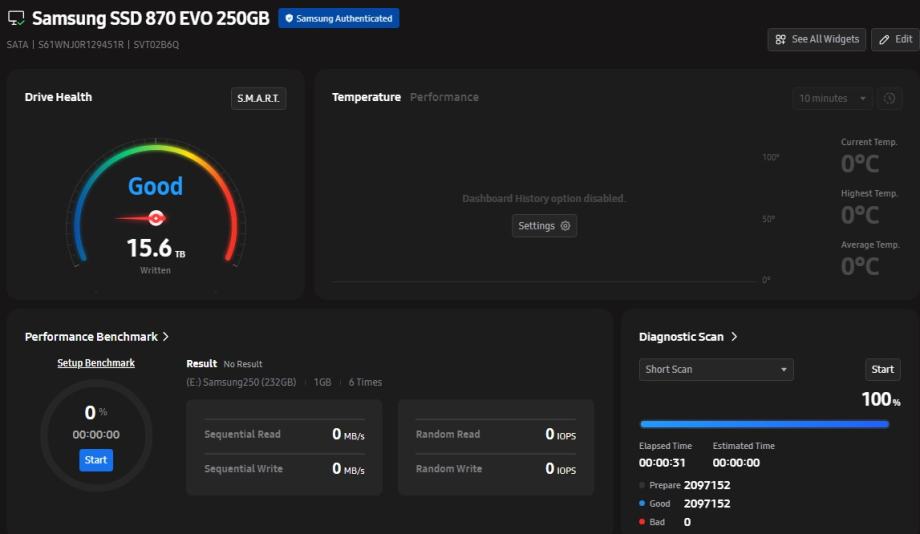Viewport: 920px width, 534px height.
Task: Click the 'No Result' label
Action: click(243, 364)
